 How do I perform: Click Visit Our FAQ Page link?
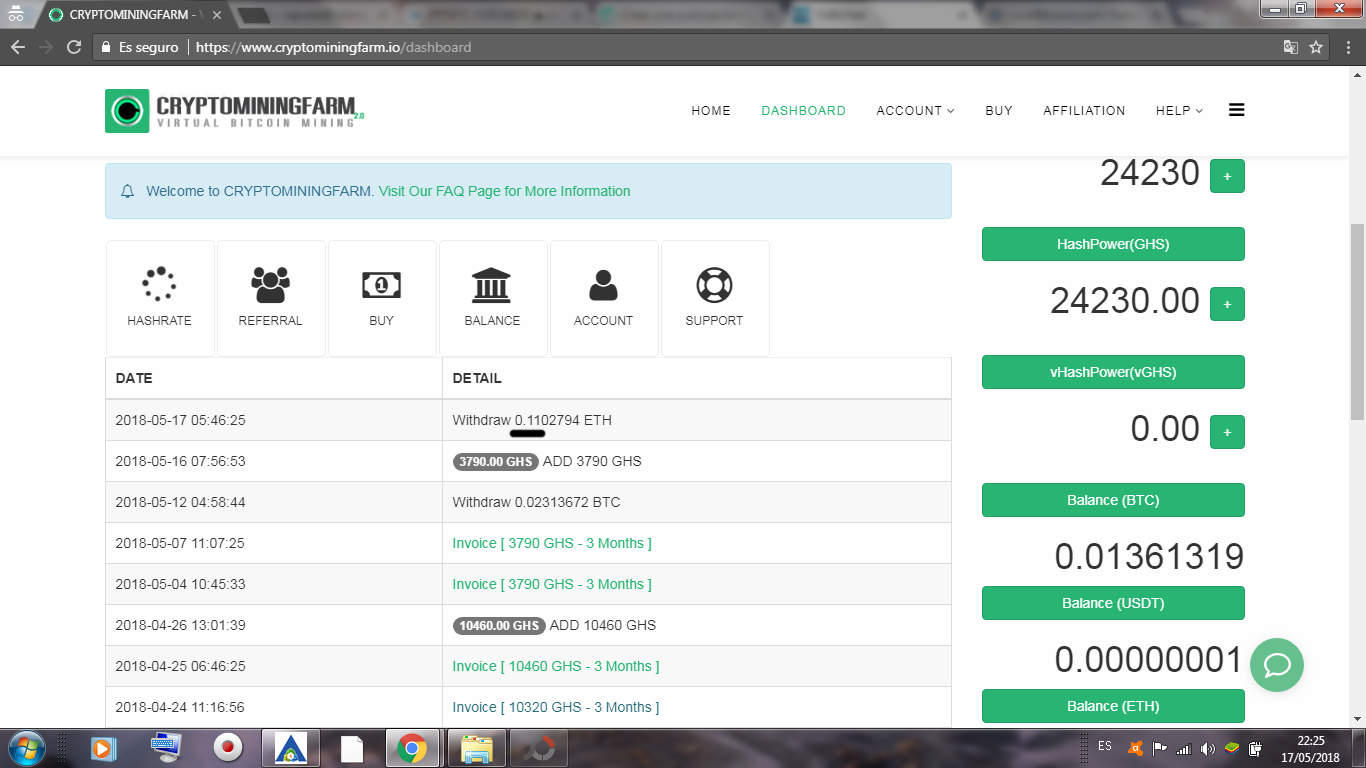[x=504, y=191]
